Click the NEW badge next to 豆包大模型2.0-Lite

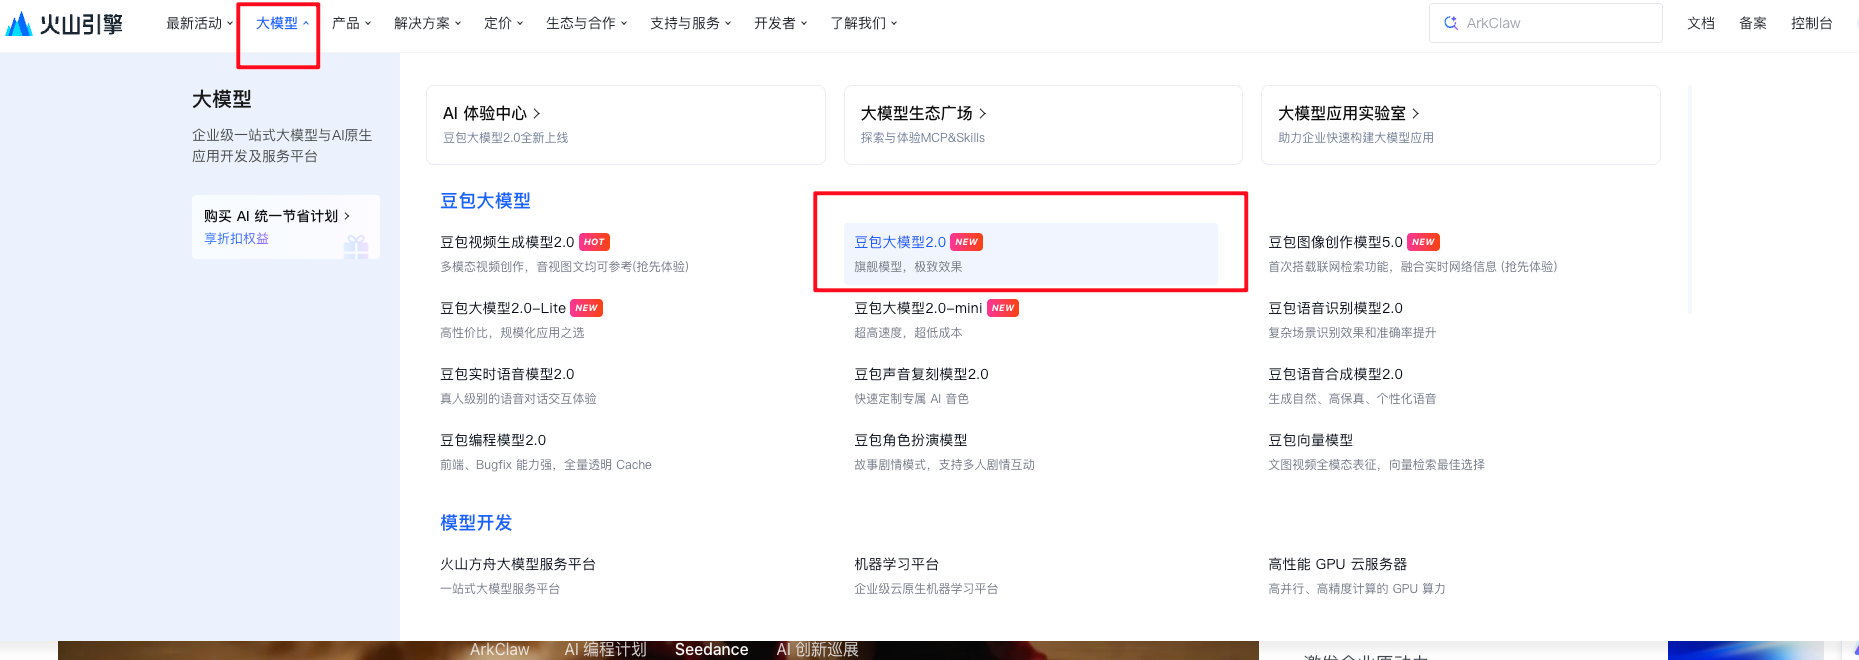coord(587,308)
